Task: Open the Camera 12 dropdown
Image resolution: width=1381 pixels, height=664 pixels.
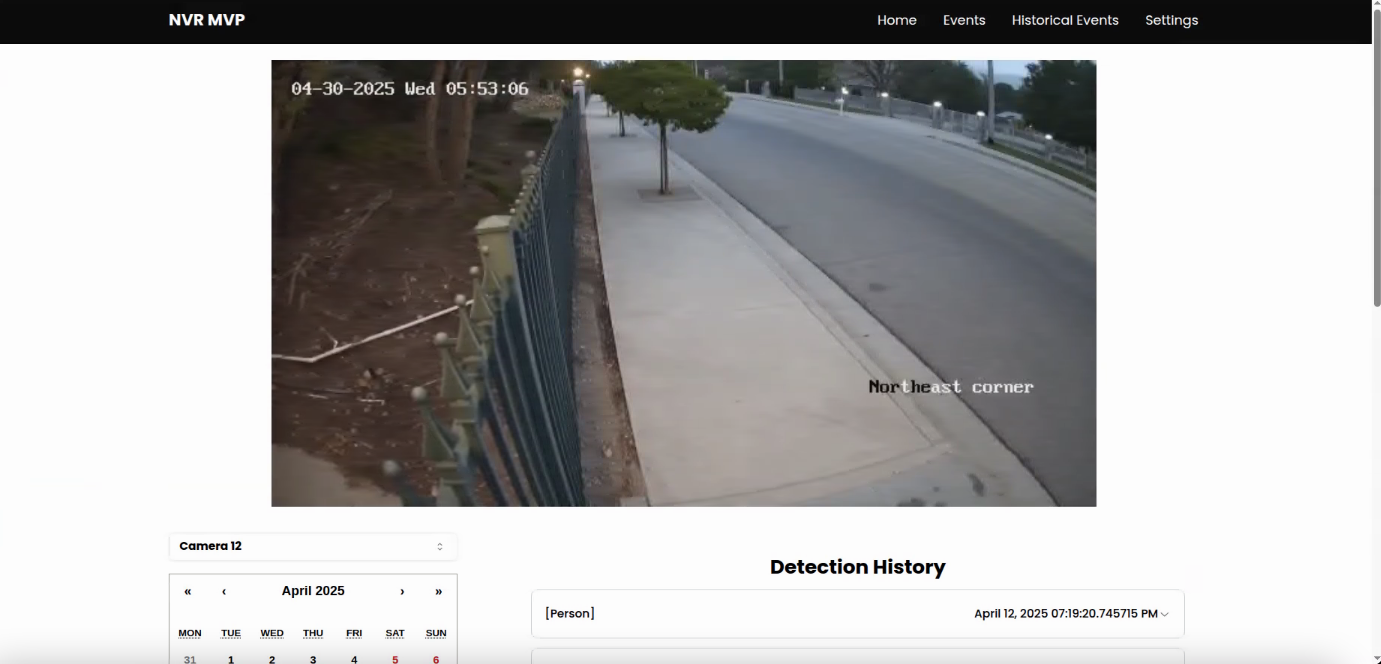Action: (x=312, y=546)
